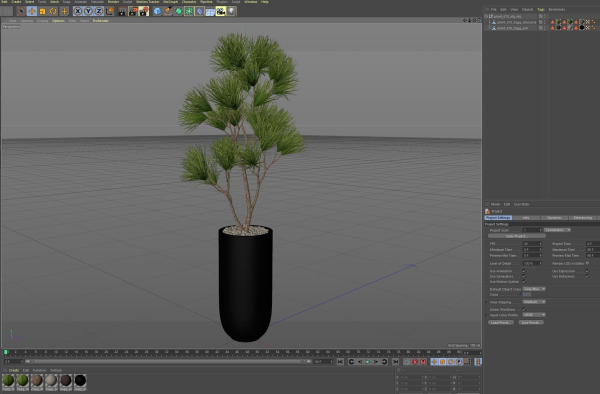The width and height of the screenshot is (600, 394).
Task: Add a light object
Action: click(231, 11)
